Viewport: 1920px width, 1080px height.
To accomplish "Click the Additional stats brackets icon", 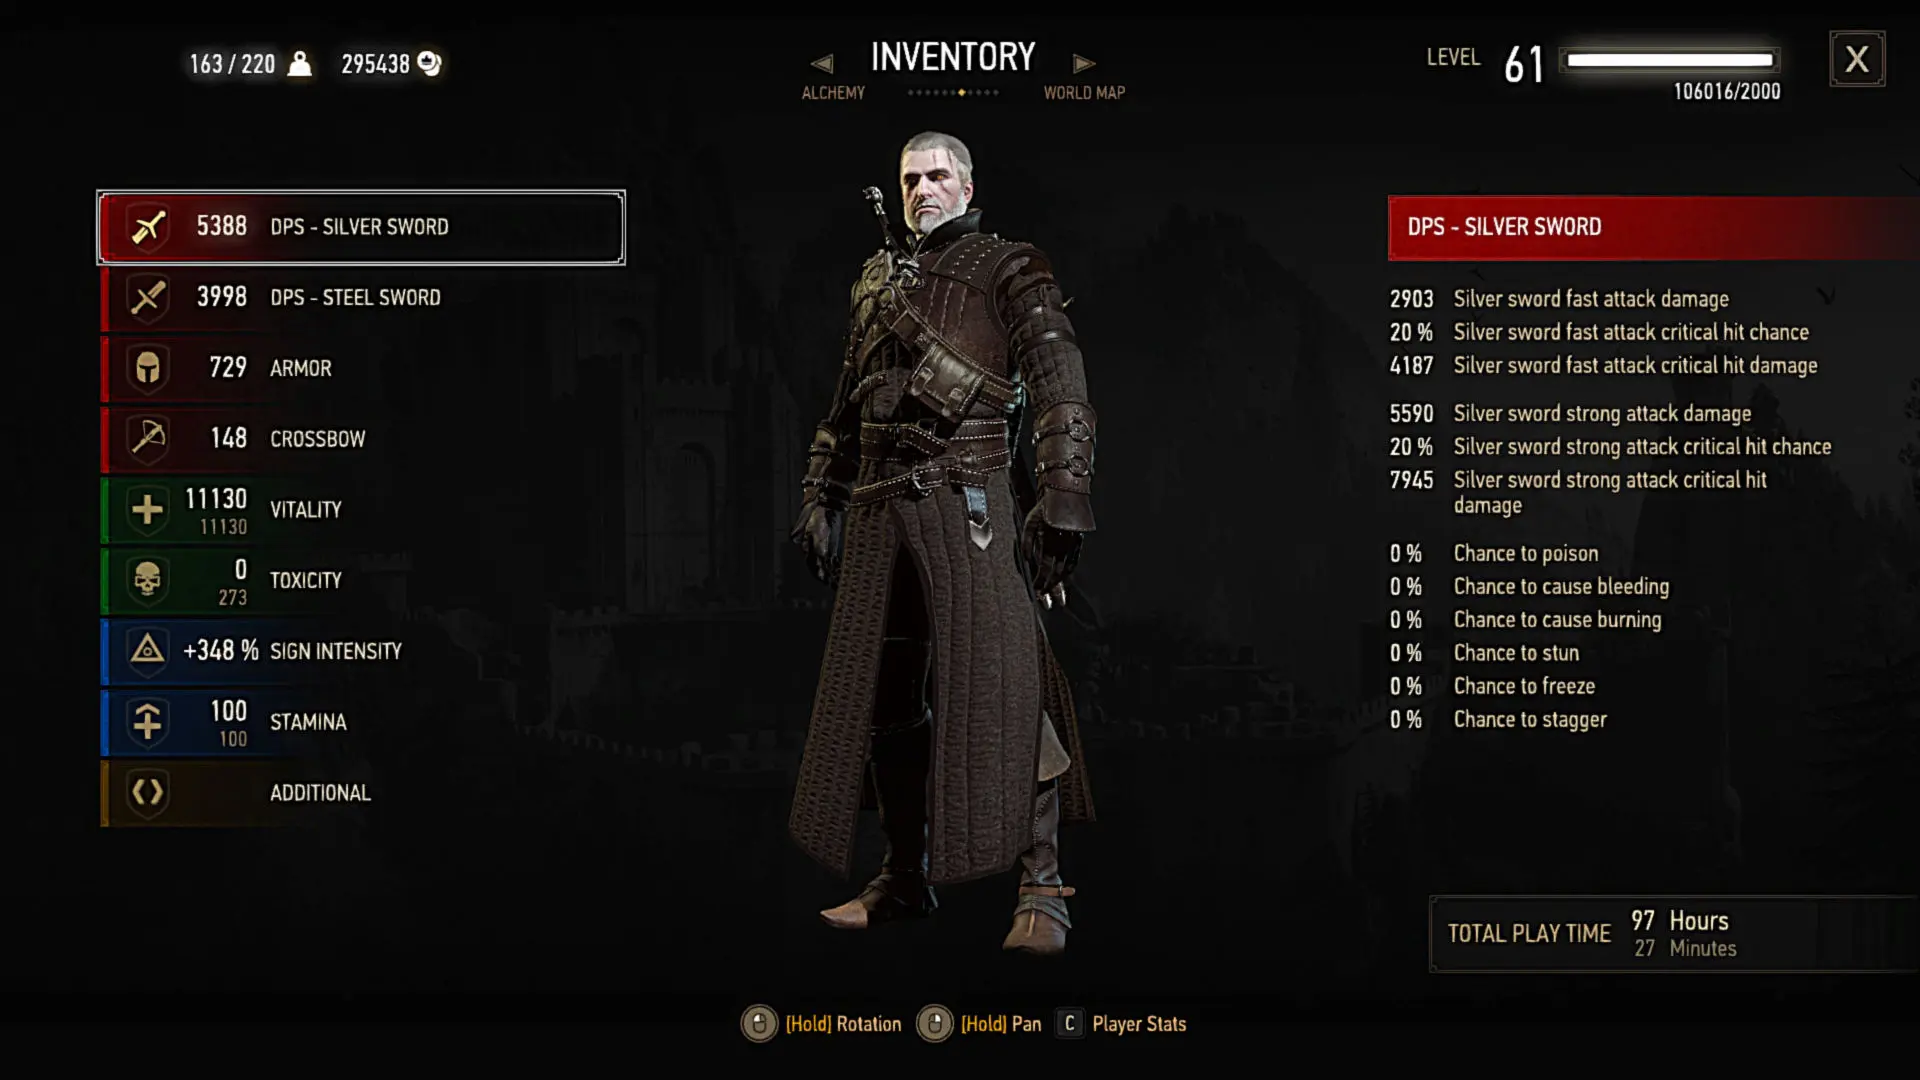I will coord(148,793).
